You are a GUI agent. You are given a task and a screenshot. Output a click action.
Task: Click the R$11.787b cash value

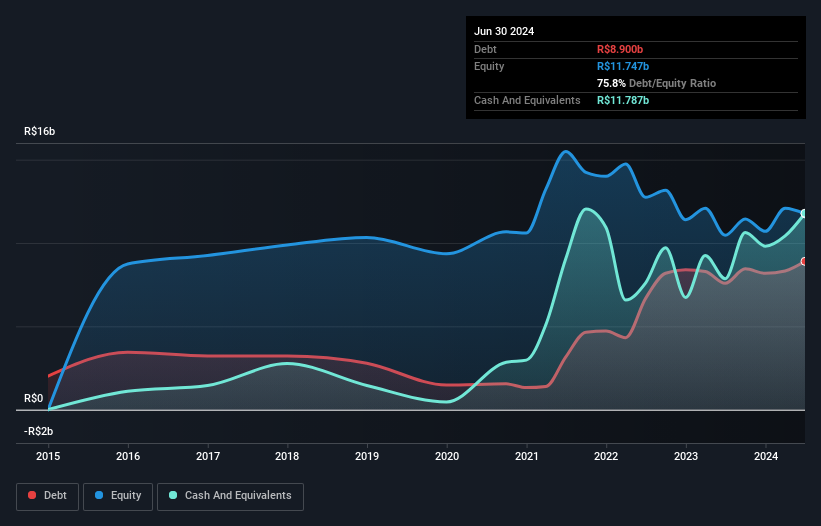[x=623, y=100]
